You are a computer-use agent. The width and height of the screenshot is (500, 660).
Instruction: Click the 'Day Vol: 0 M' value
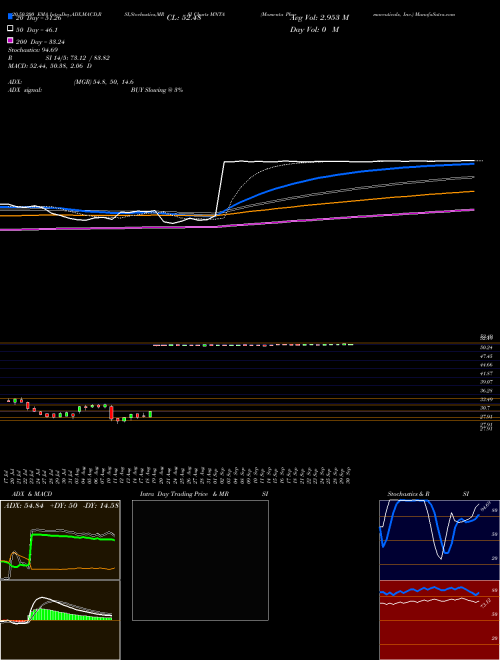pos(315,30)
